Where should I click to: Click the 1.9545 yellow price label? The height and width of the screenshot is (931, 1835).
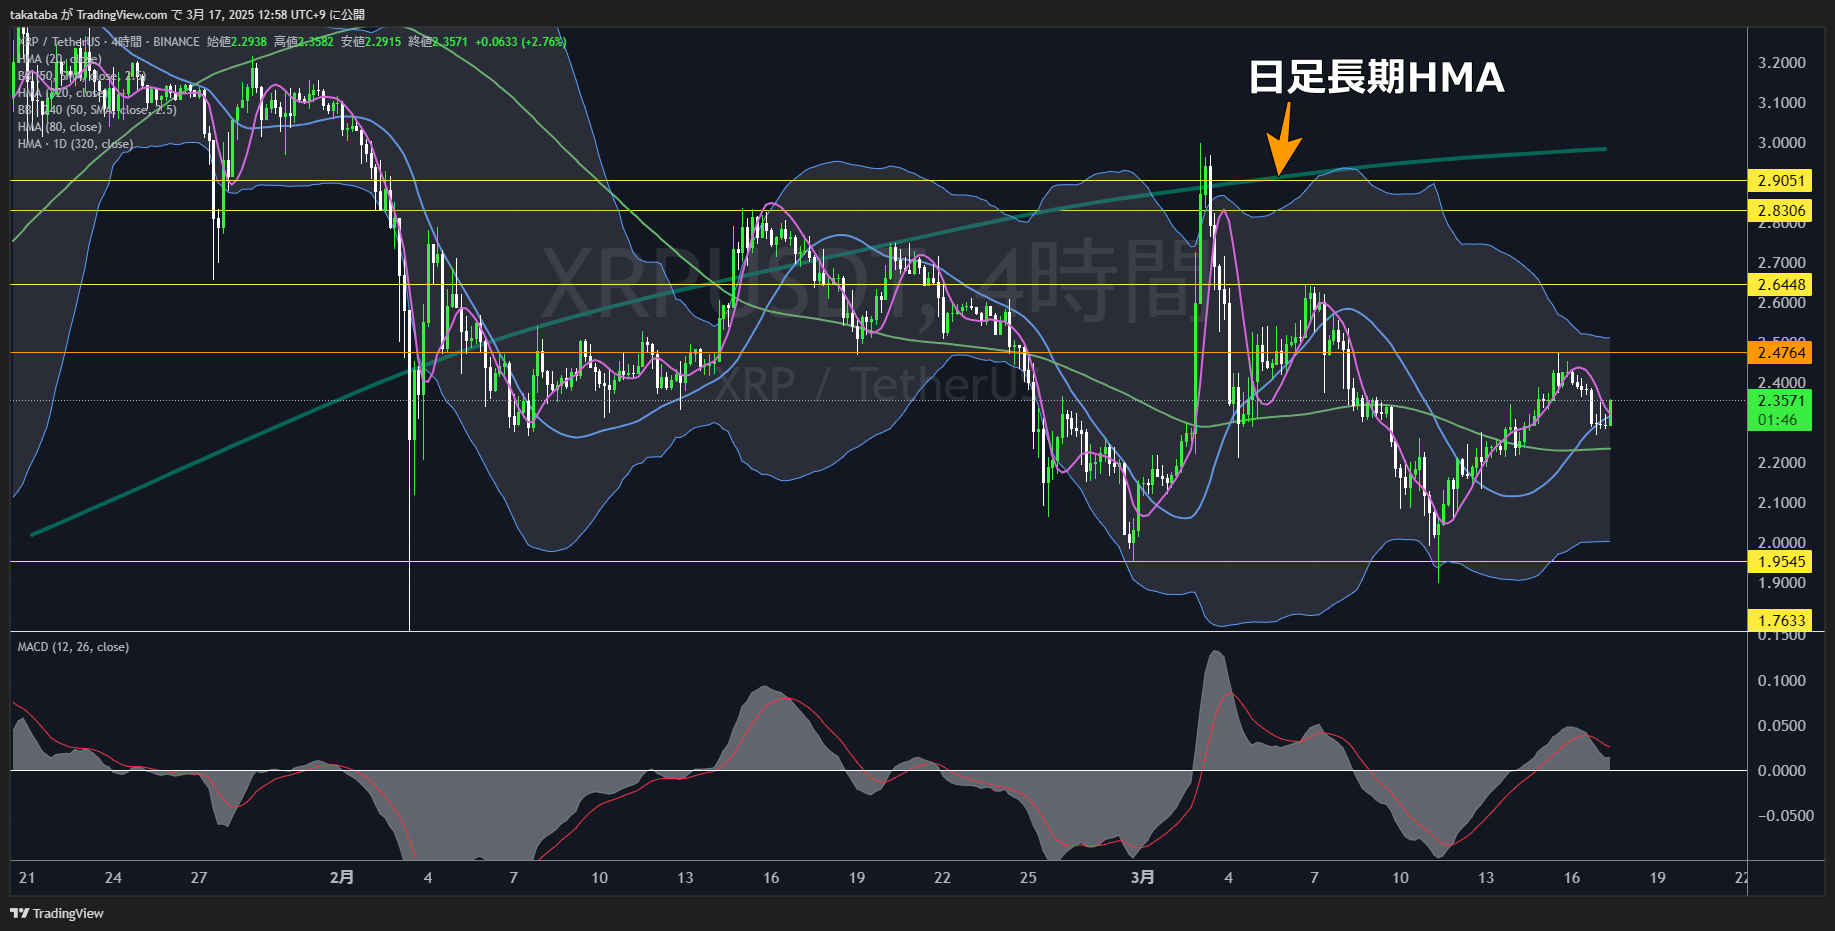[1781, 562]
